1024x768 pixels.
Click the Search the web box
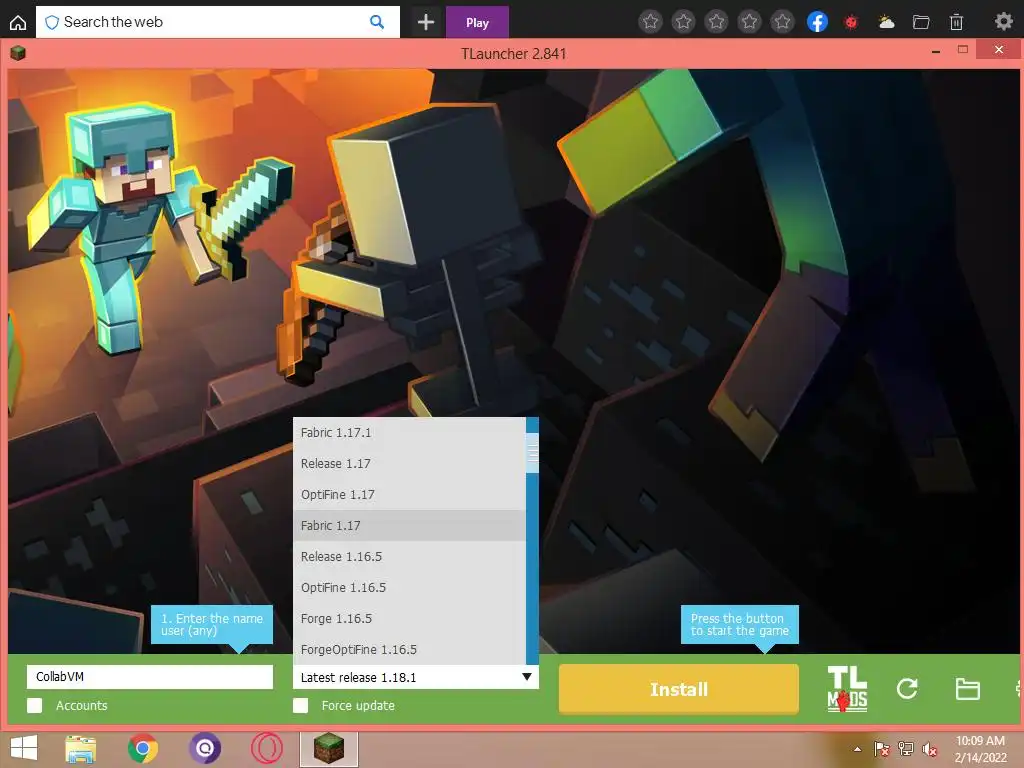[x=217, y=22]
